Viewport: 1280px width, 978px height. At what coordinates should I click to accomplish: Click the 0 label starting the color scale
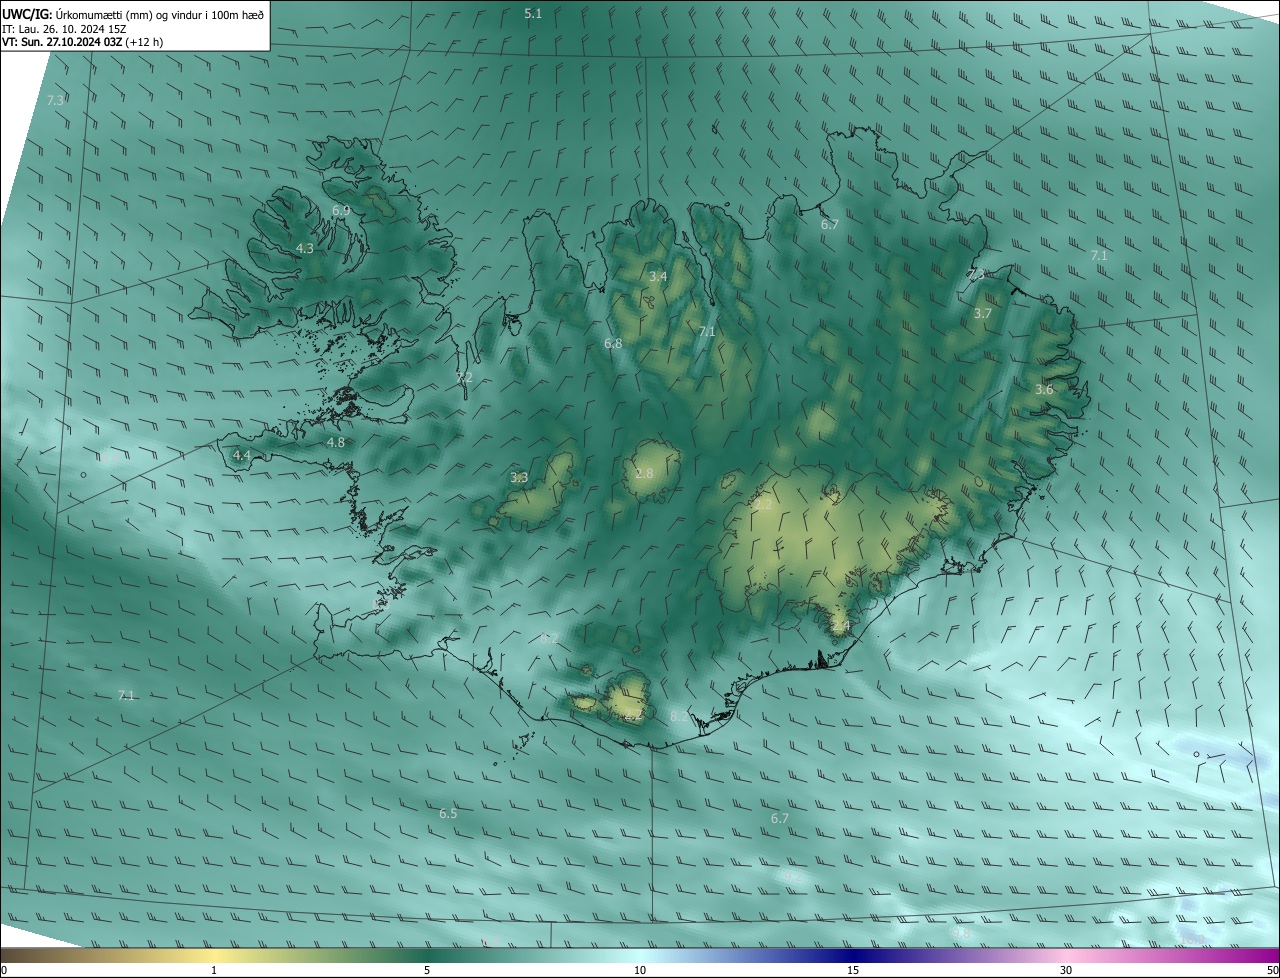[x=4, y=970]
